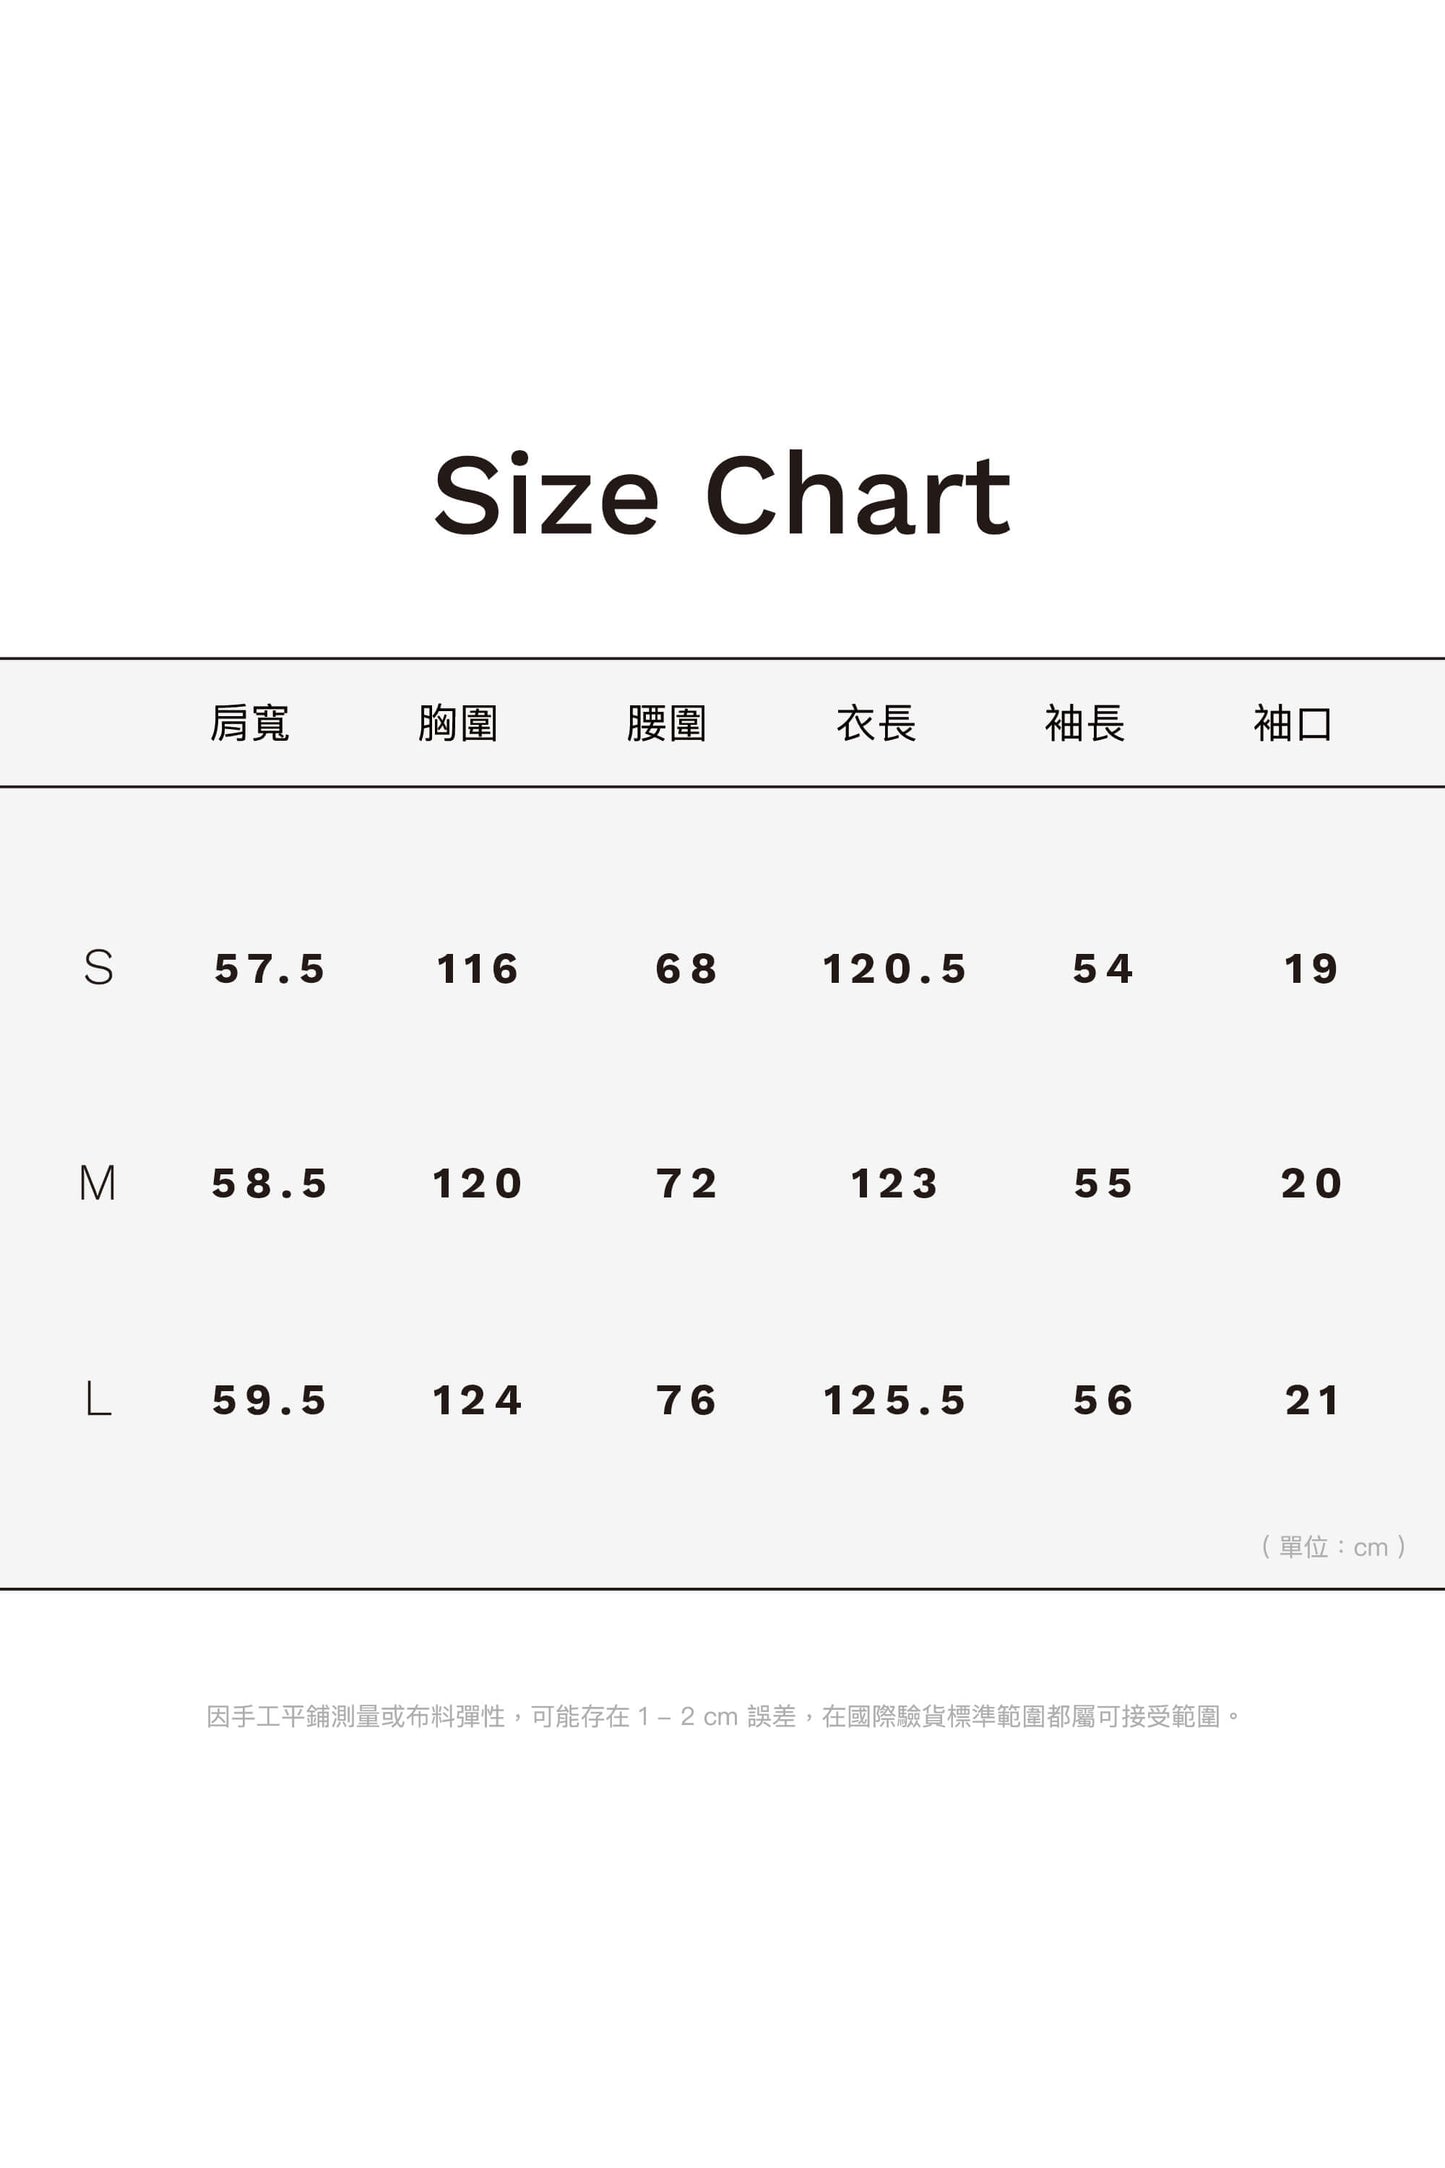Select the 116 chest value

(478, 969)
